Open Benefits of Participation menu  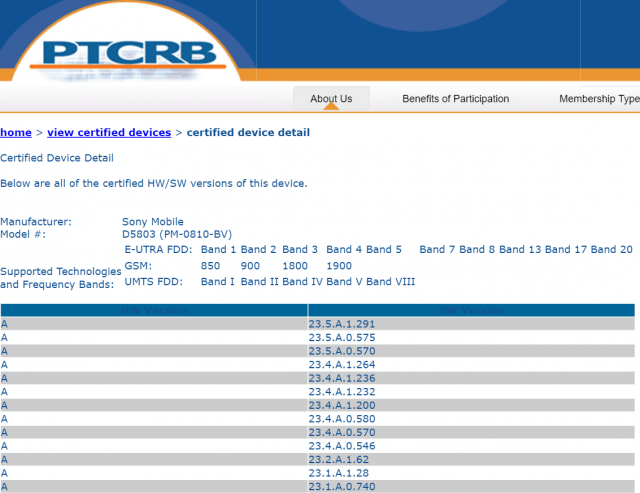point(455,99)
